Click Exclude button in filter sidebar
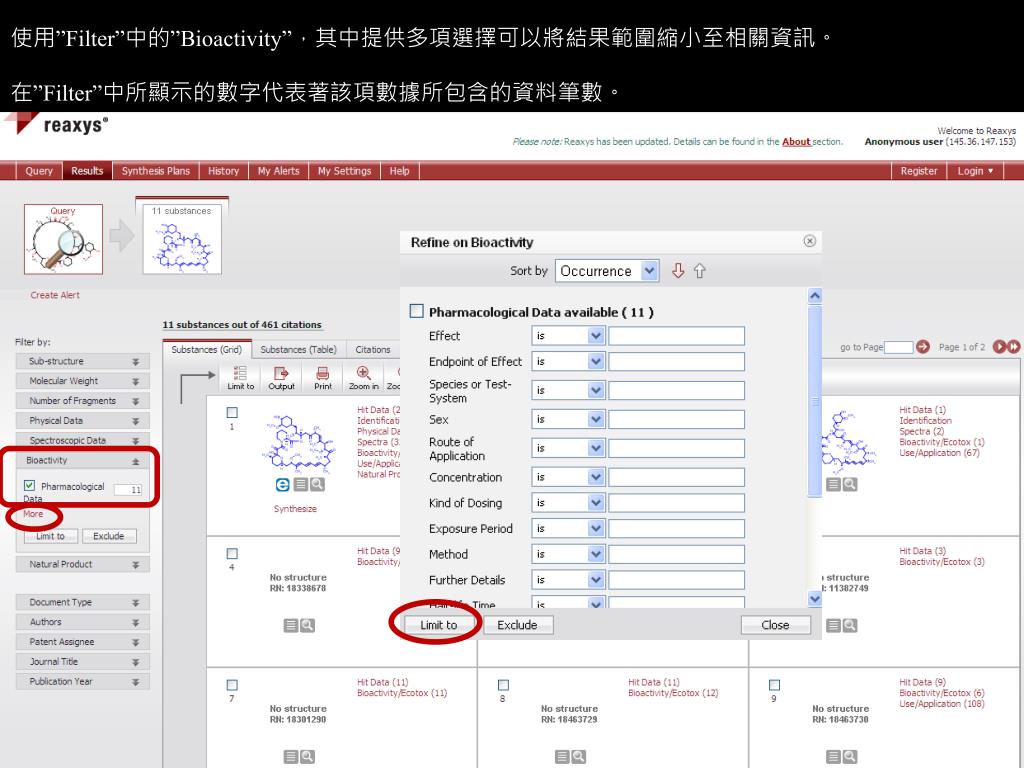Screen dimensions: 1024x768 point(108,536)
